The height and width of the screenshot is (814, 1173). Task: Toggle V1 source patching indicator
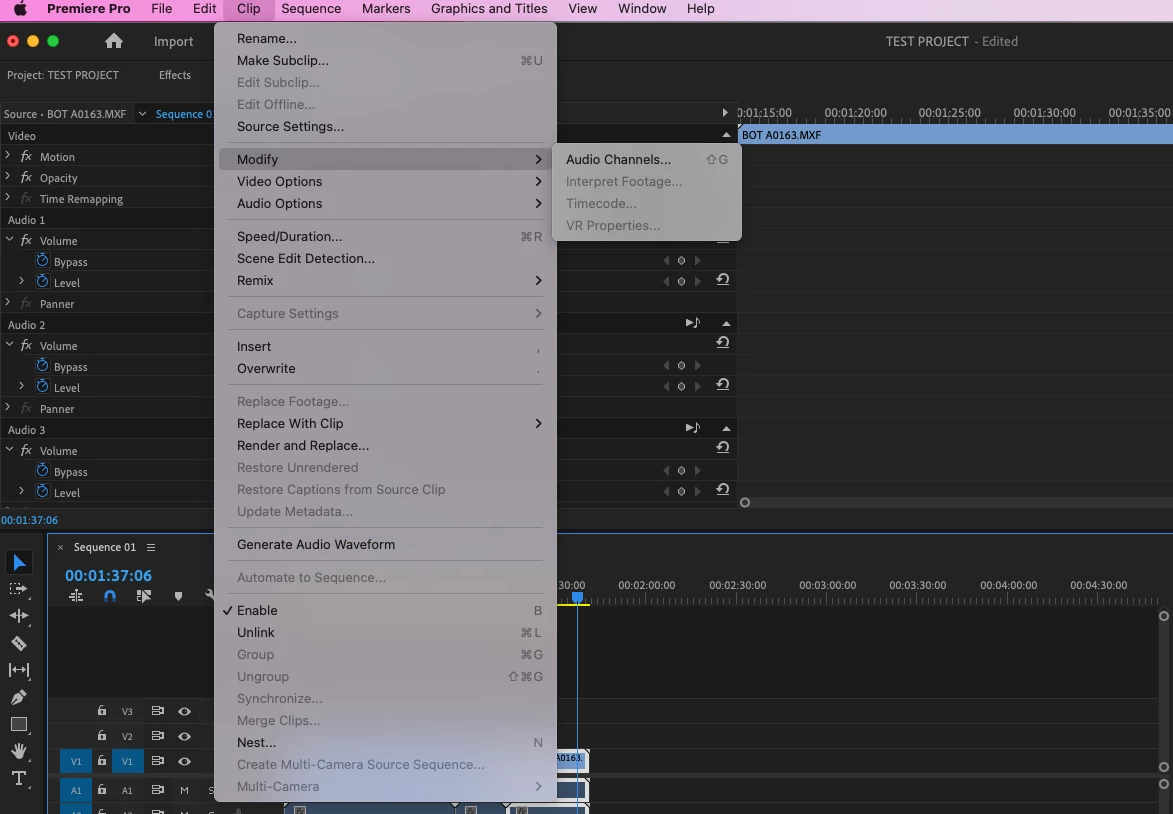[x=76, y=762]
